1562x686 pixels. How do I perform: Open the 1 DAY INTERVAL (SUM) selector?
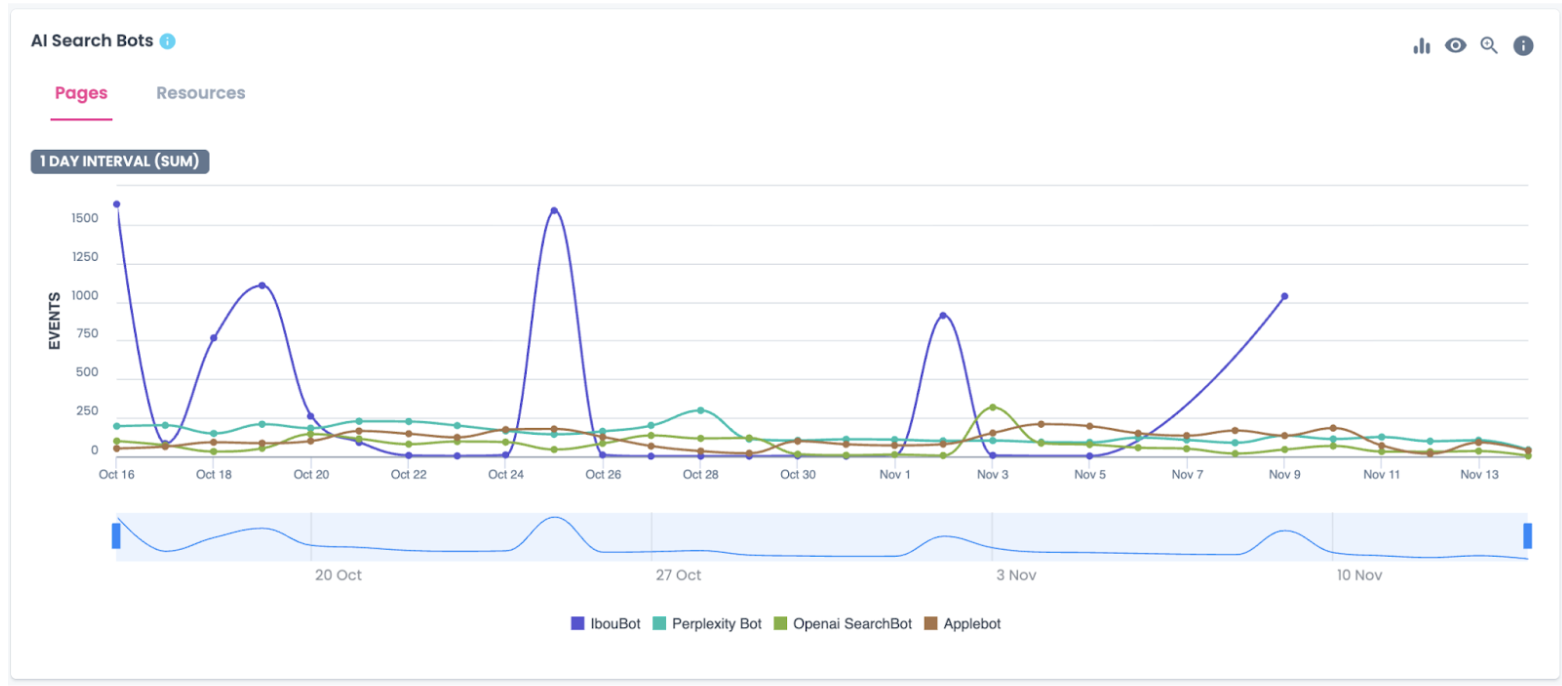pyautogui.click(x=119, y=161)
